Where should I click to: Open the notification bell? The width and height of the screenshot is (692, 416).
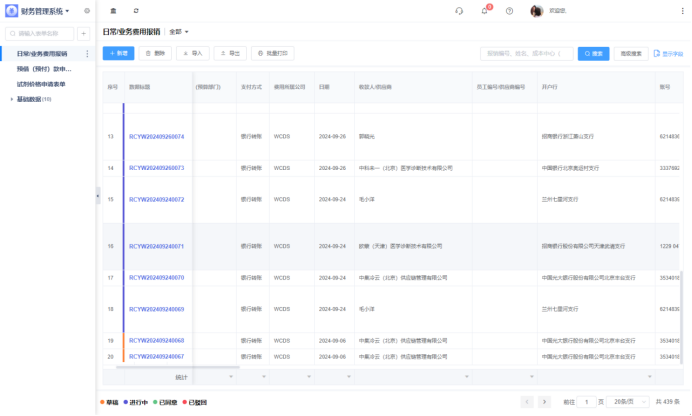point(485,11)
